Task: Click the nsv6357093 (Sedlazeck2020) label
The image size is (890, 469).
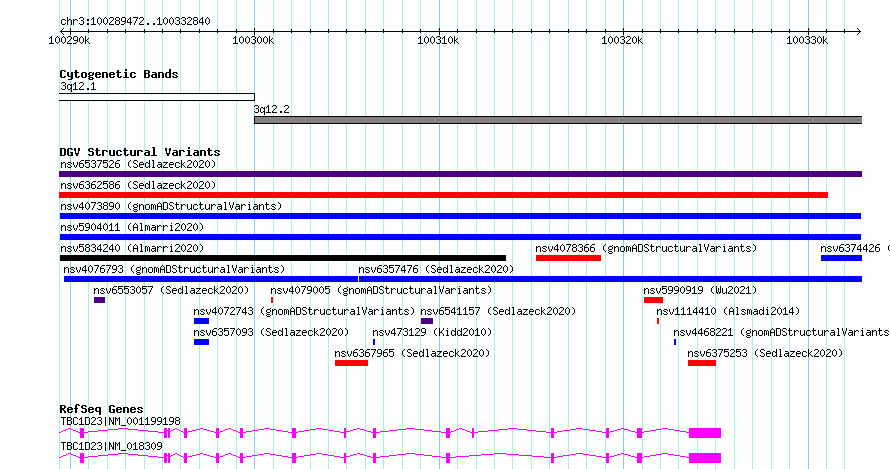Action: (271, 332)
